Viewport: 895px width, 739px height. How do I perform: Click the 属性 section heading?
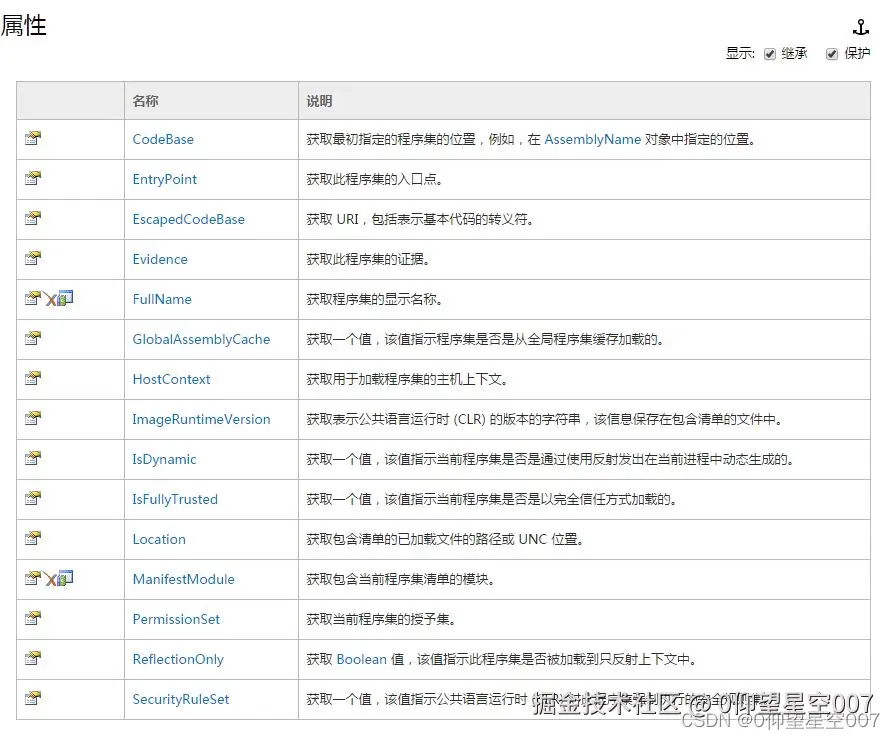[x=24, y=26]
